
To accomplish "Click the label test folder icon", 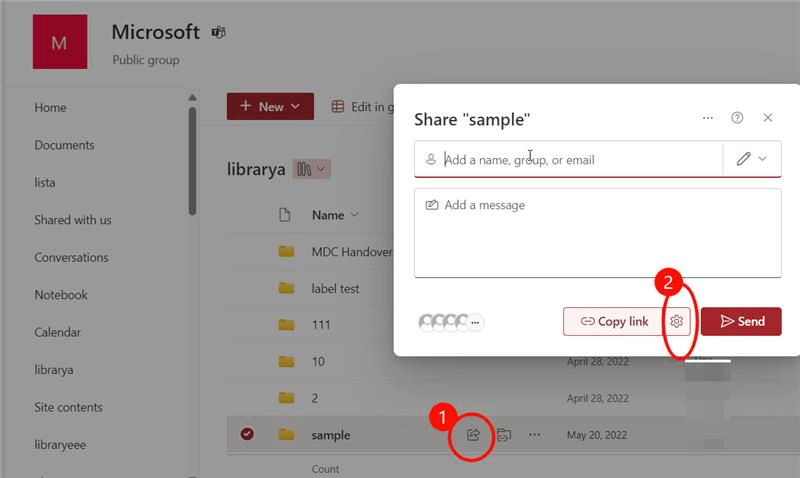I will pyautogui.click(x=286, y=288).
